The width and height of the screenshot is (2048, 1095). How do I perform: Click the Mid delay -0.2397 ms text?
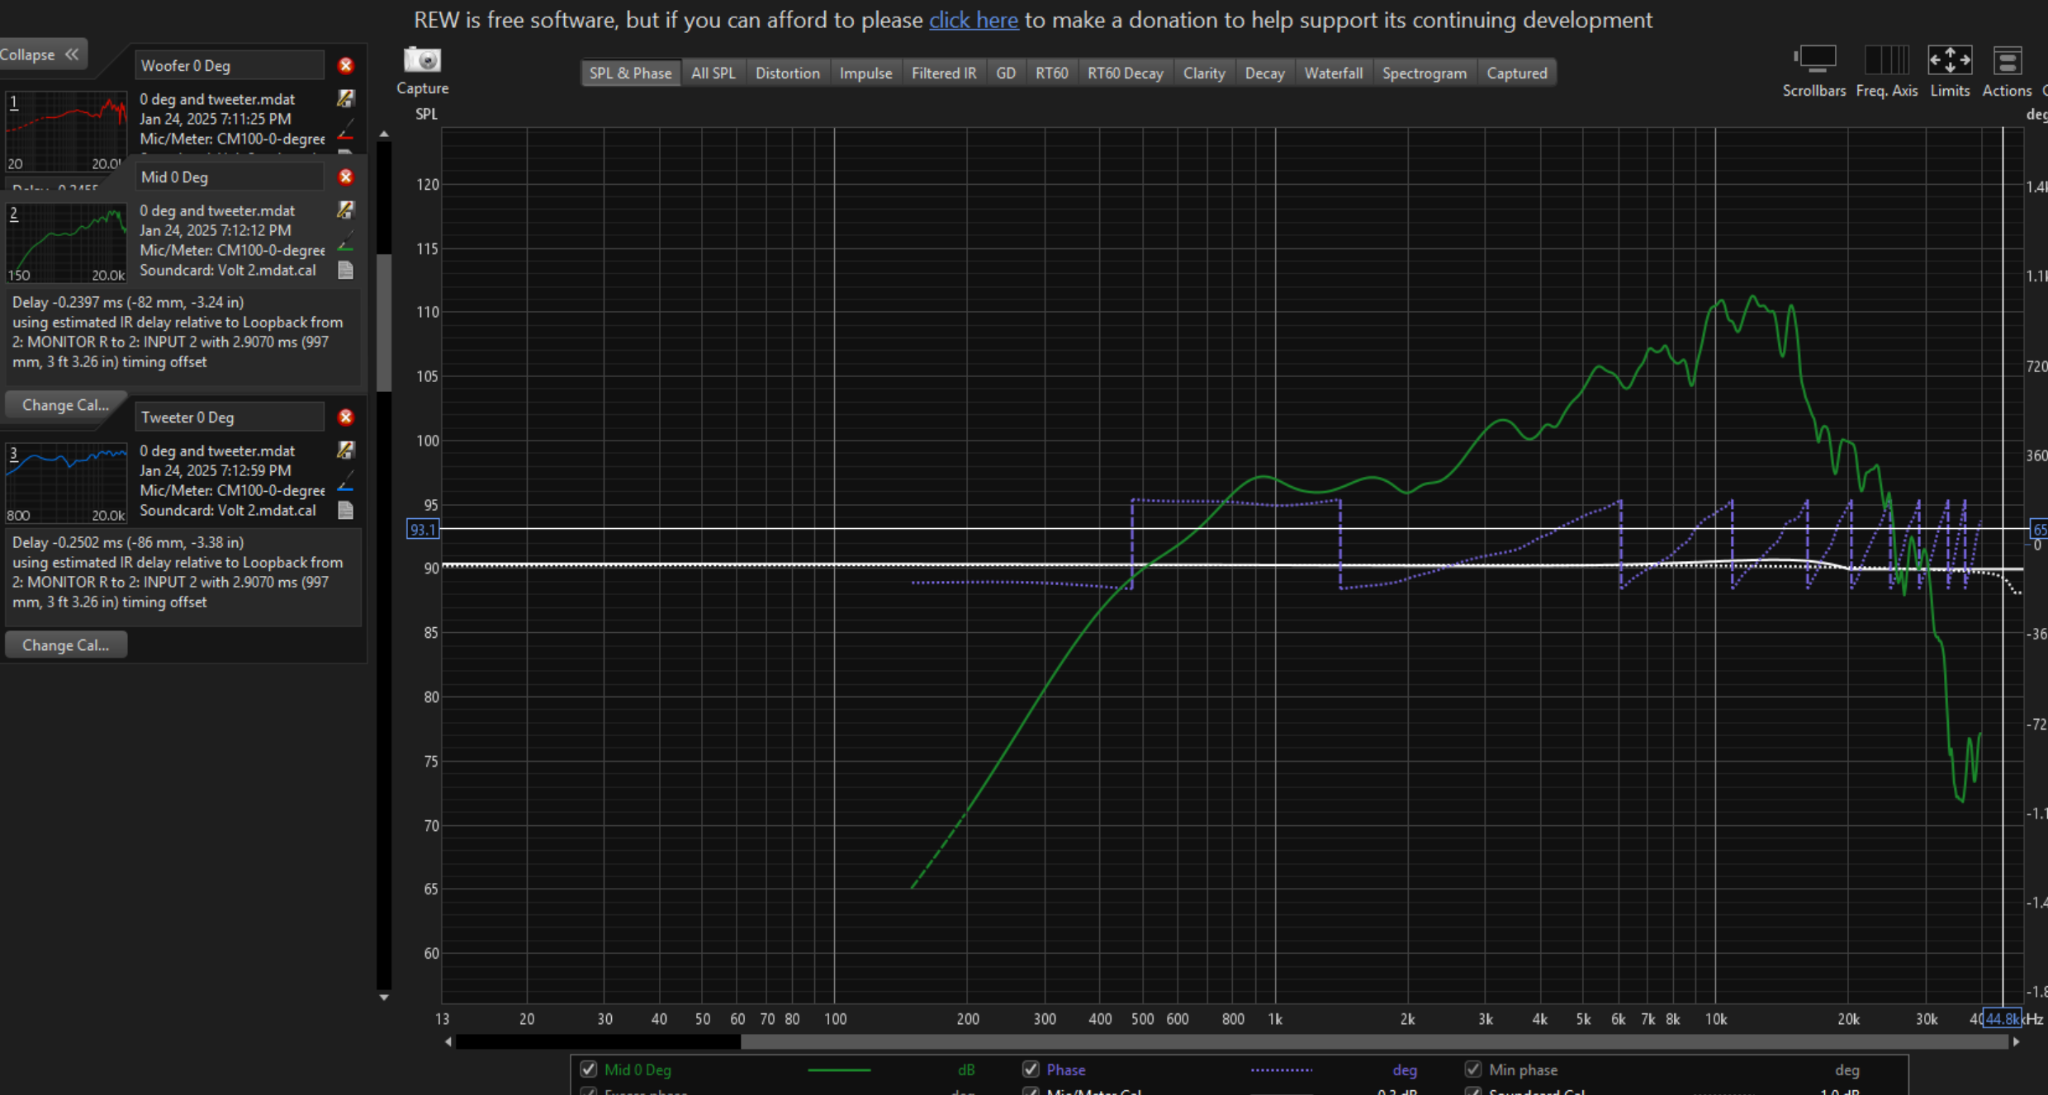point(128,302)
